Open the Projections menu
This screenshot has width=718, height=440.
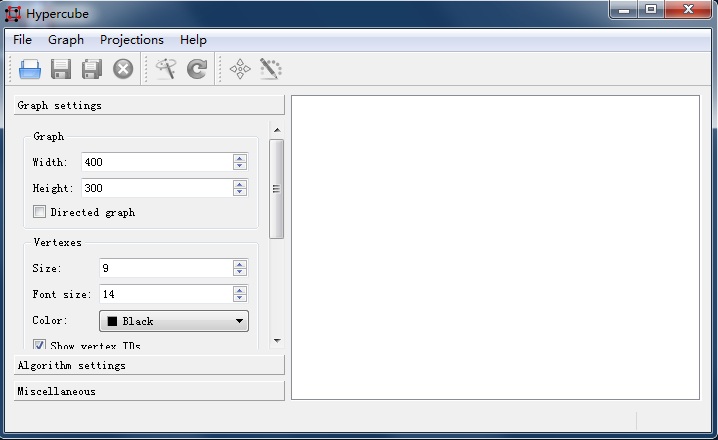(132, 40)
